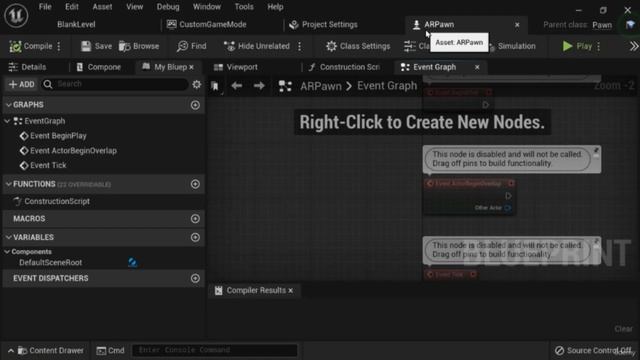Open Hide Unrelated options dots
Viewport: 640px width, 360px height.
click(300, 46)
